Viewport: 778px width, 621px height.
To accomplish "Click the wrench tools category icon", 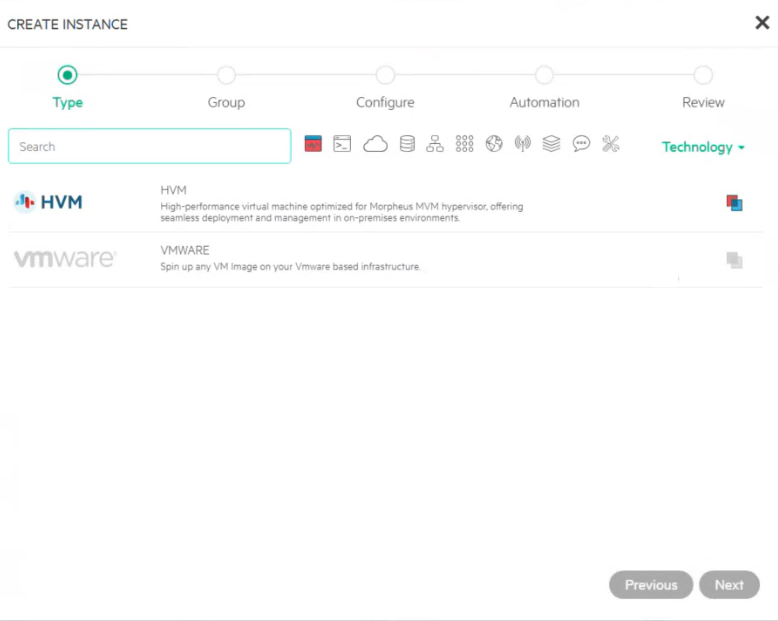I will click(x=611, y=144).
